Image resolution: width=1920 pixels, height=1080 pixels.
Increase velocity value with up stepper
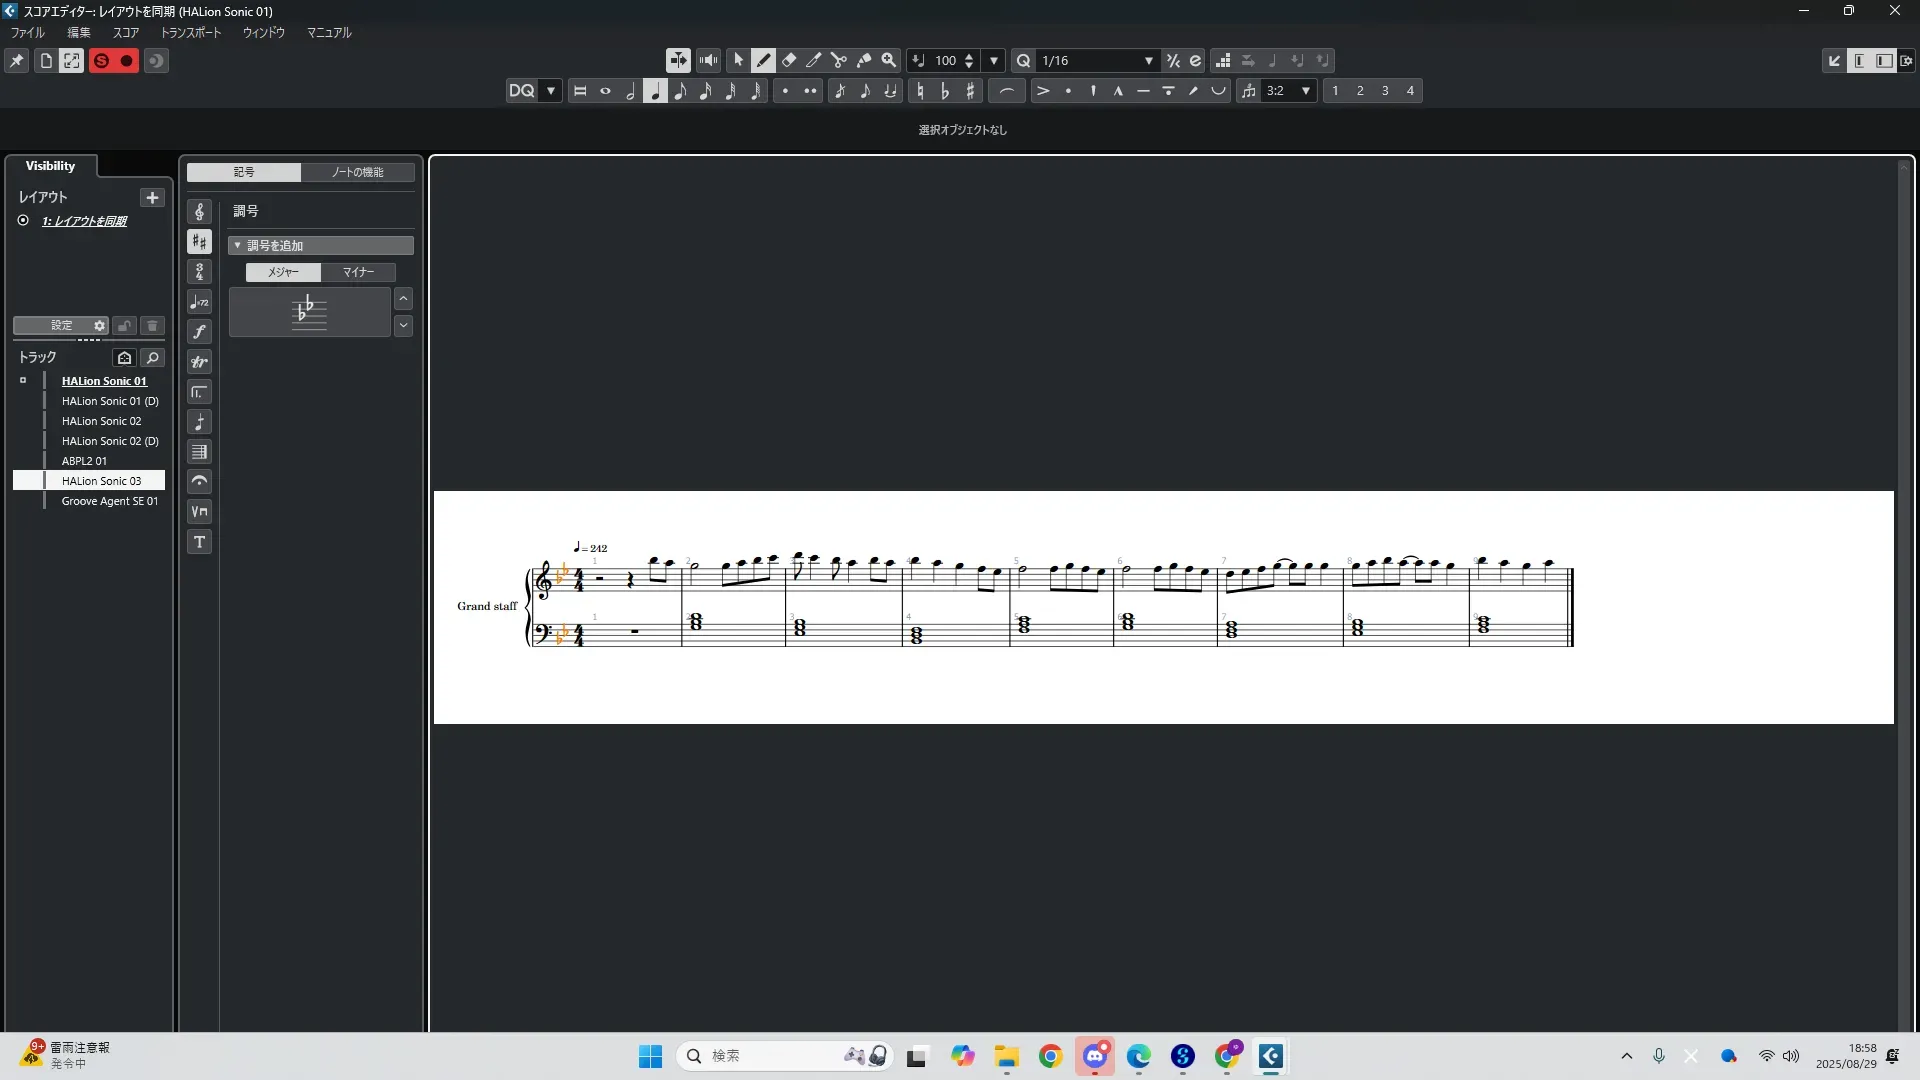click(x=968, y=56)
